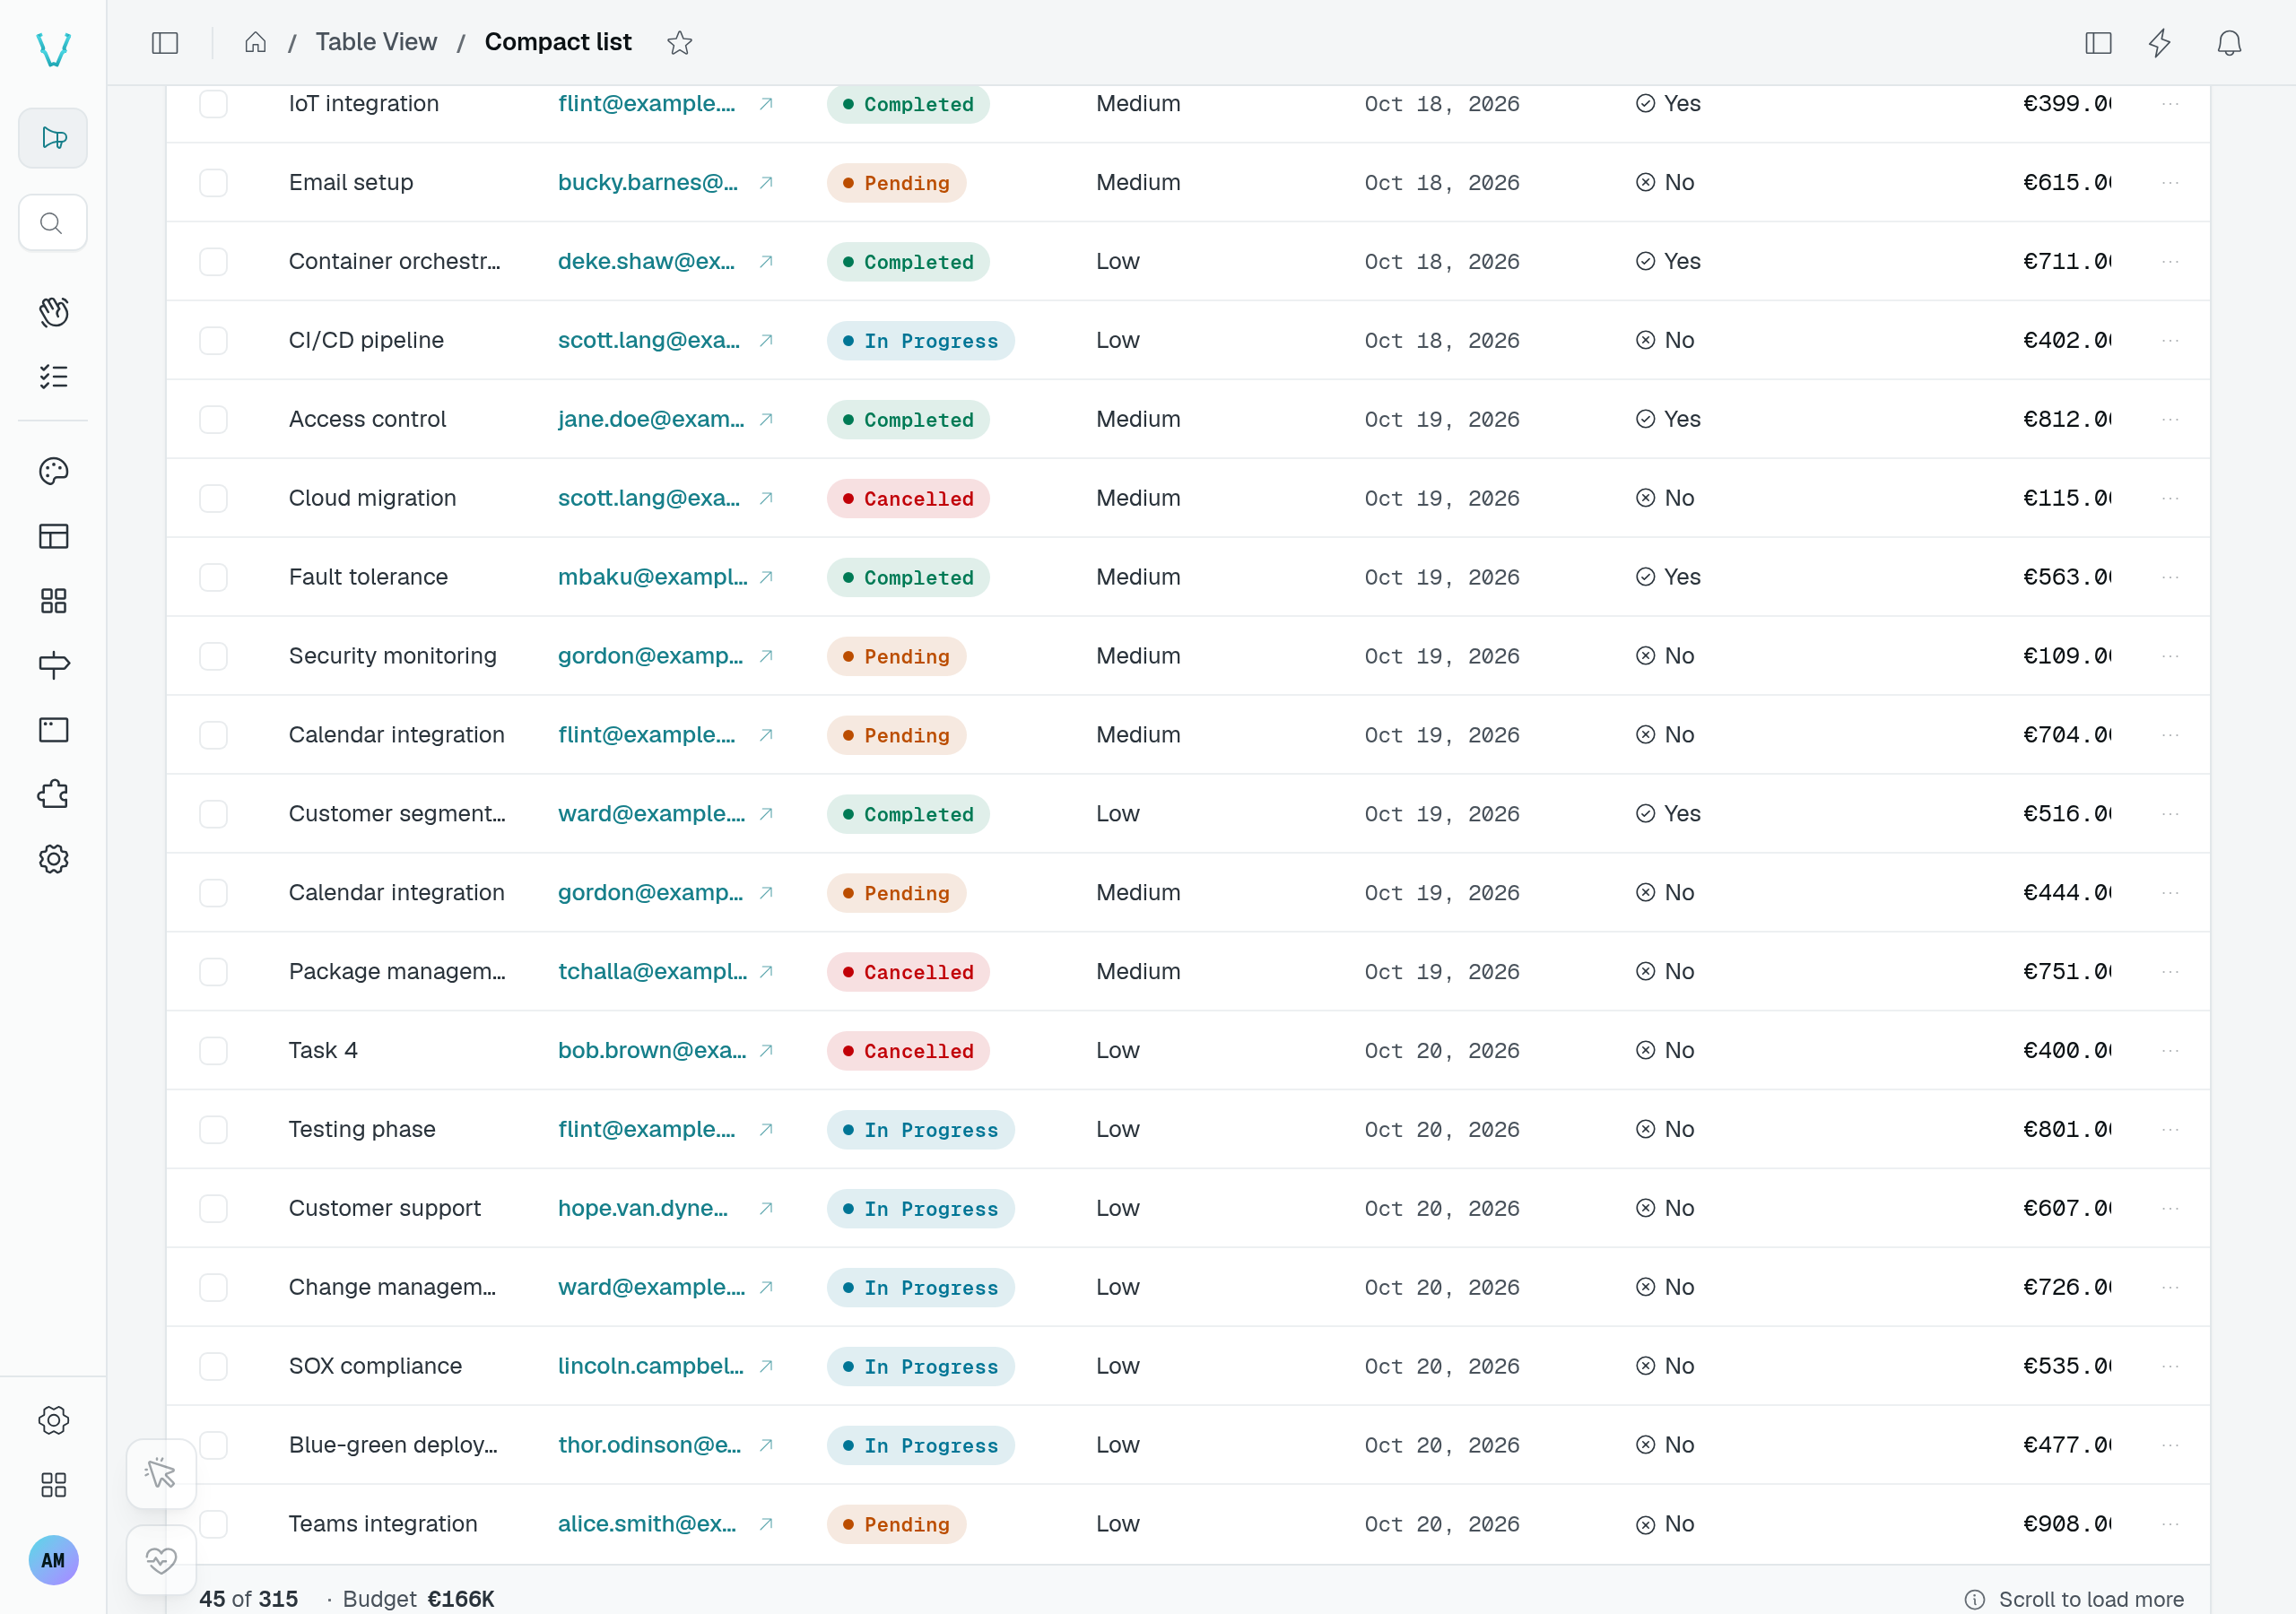Screen dimensions: 2296x1614
Task: Open thor.odinson email link
Action: coord(650,1445)
